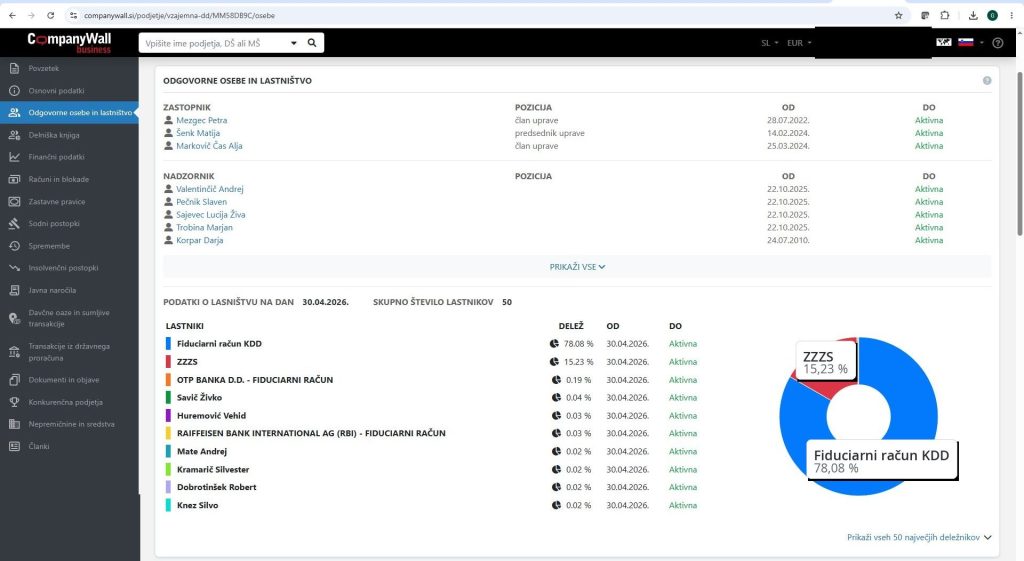1024x561 pixels.
Task: Click the Spremembe history icon
Action: click(14, 246)
